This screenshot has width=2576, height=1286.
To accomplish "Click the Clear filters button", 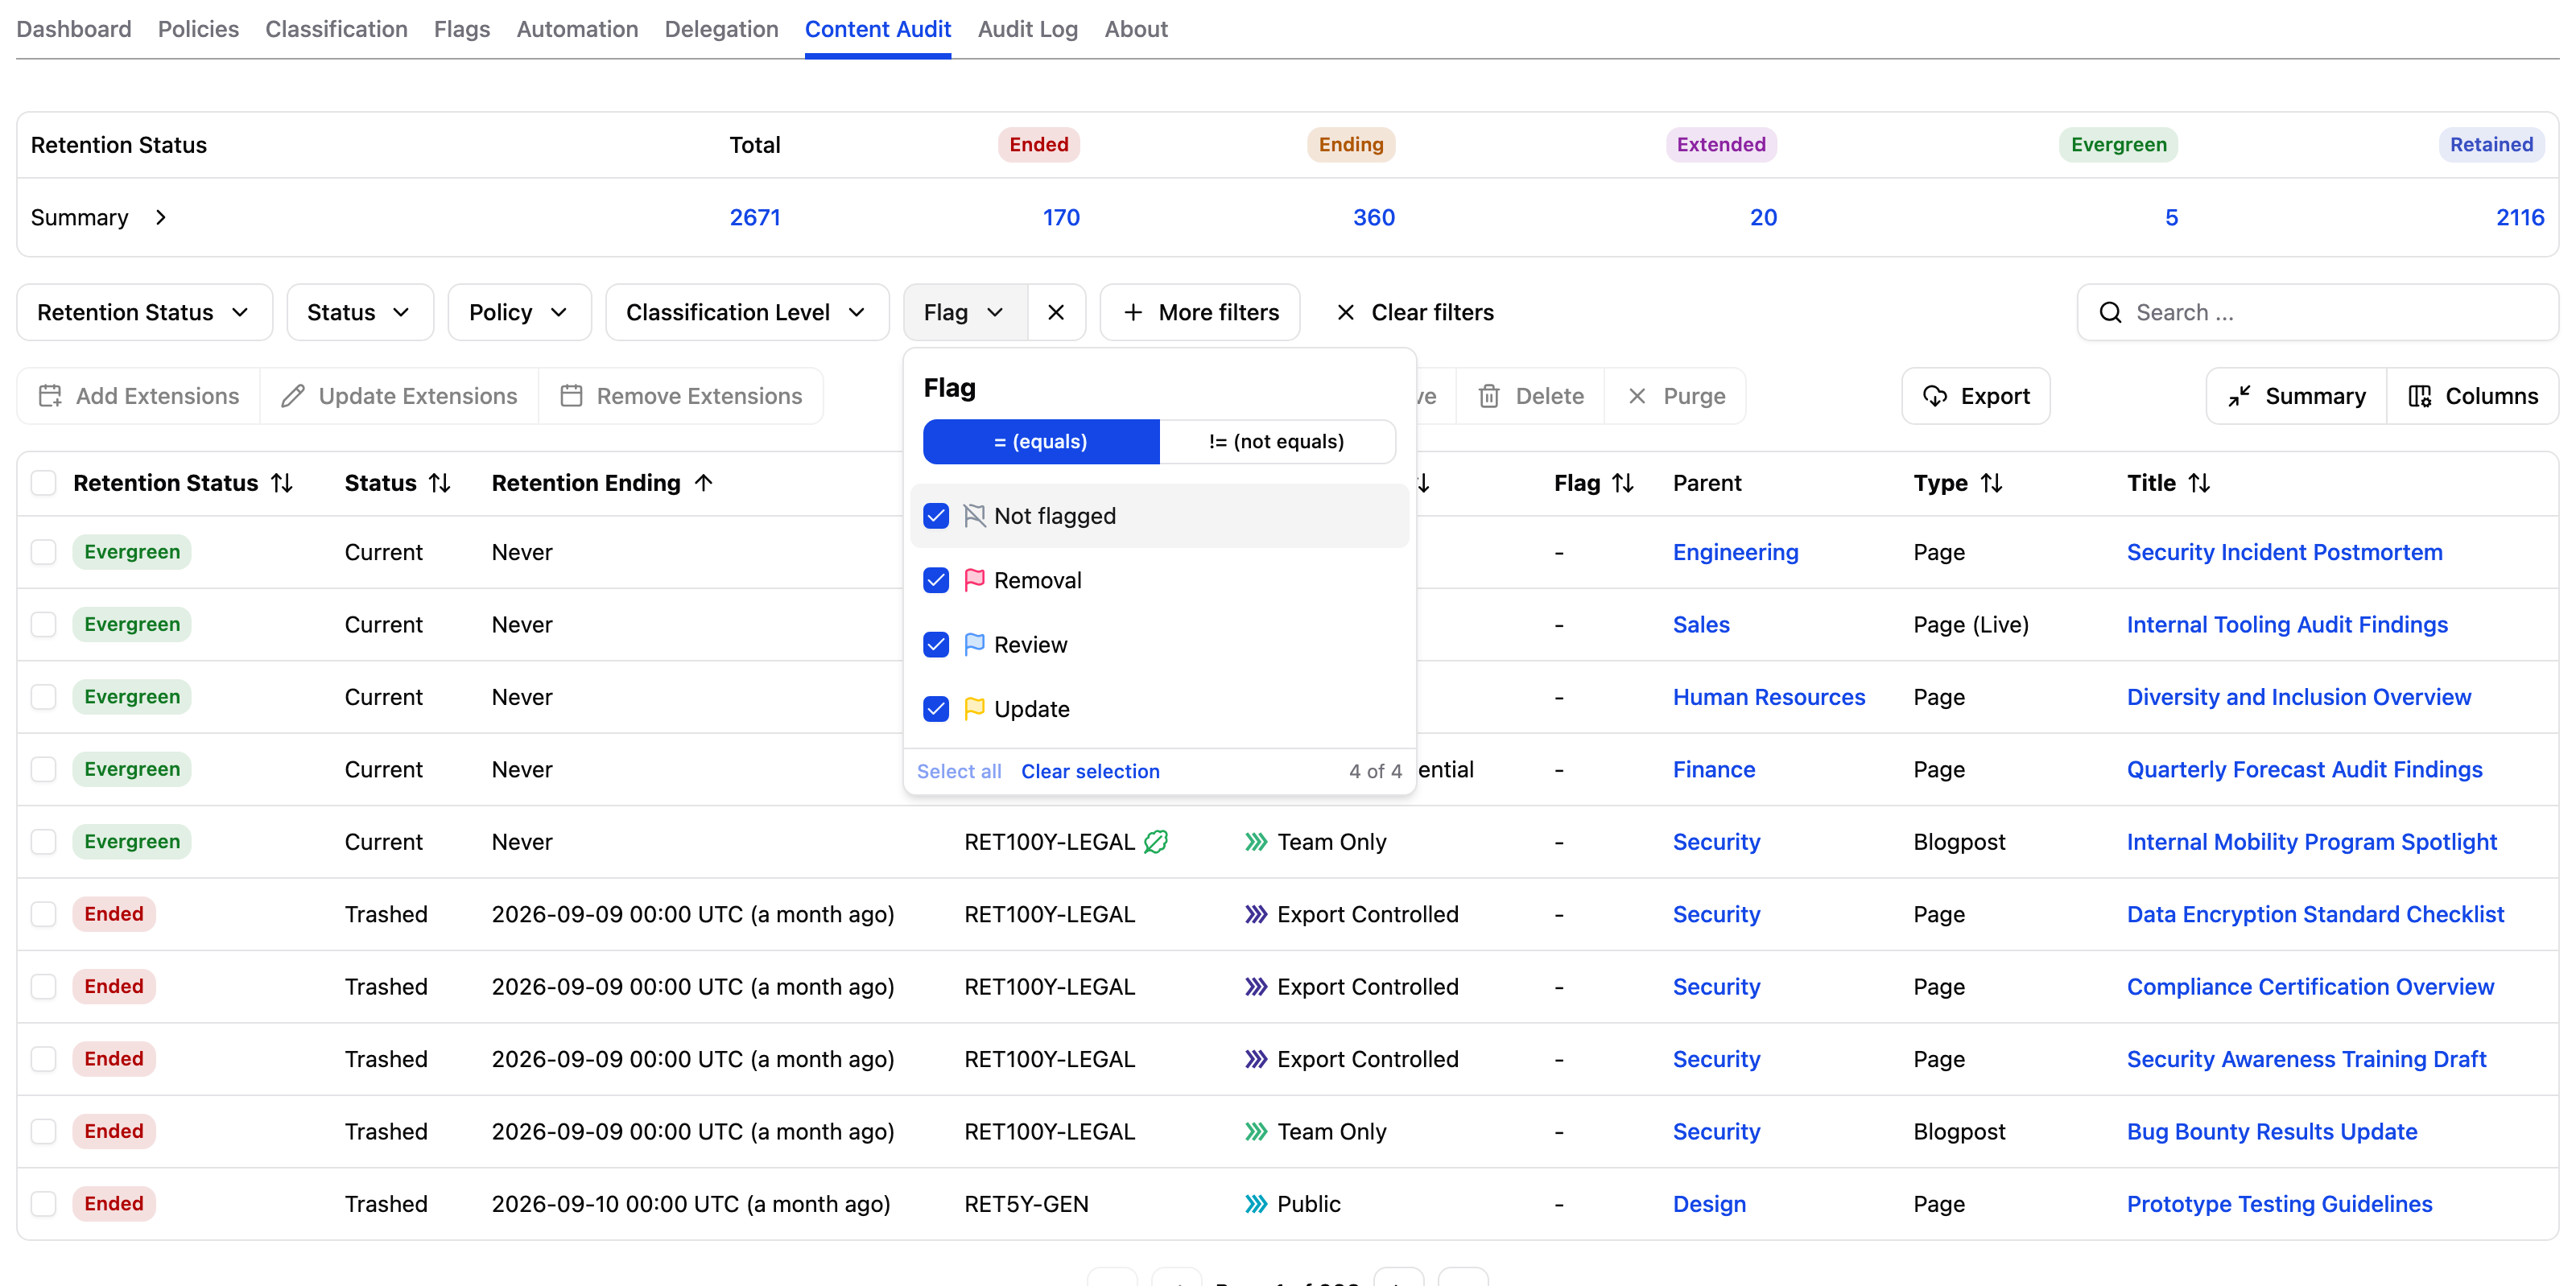I will (1415, 313).
